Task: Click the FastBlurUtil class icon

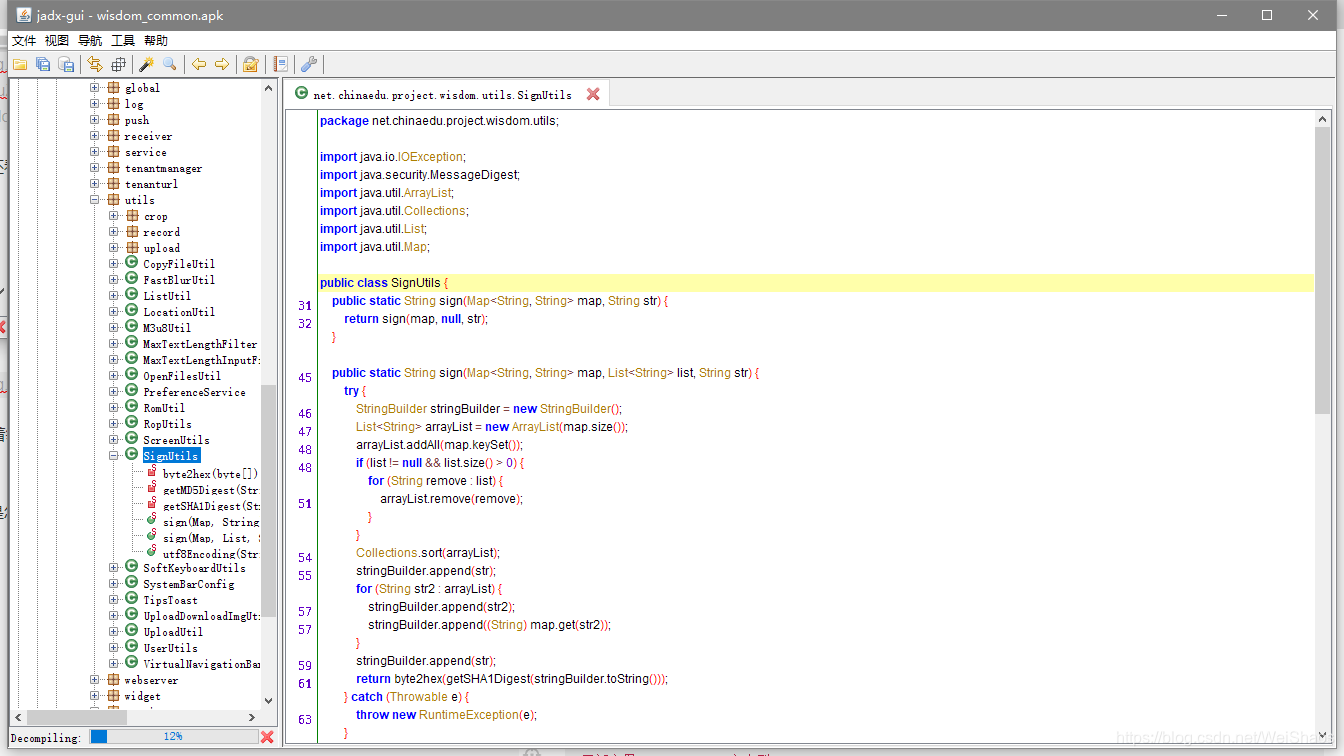Action: pyautogui.click(x=131, y=279)
